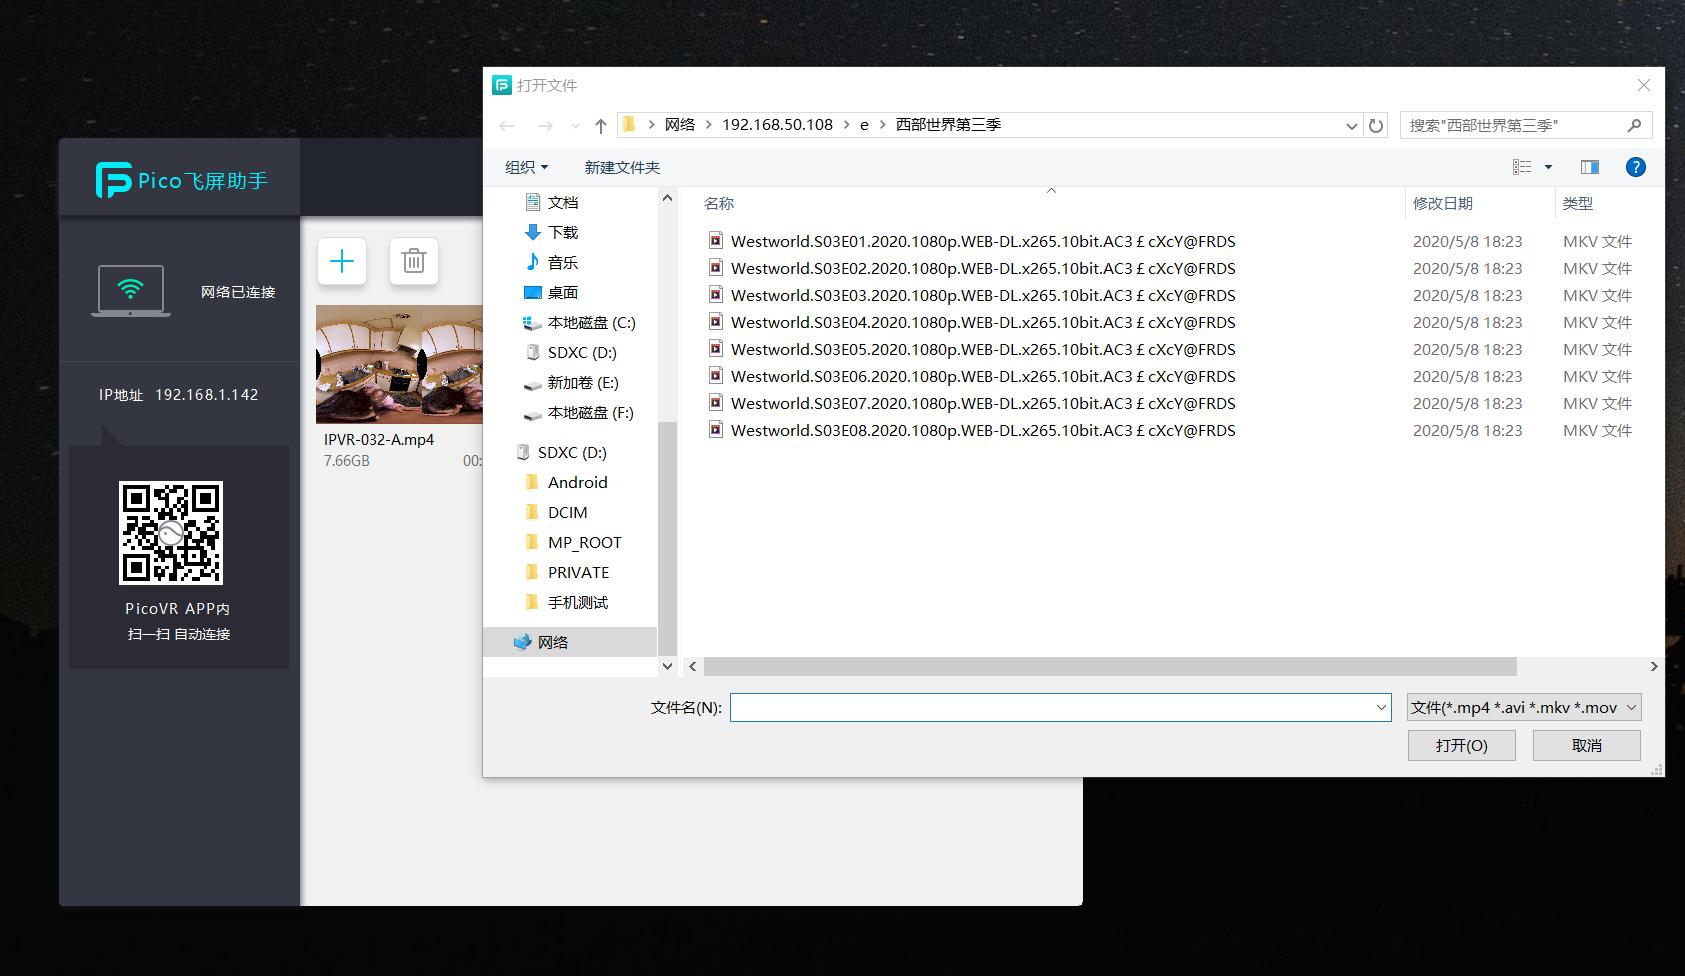The image size is (1685, 976).
Task: Click the QR code image
Action: [171, 533]
